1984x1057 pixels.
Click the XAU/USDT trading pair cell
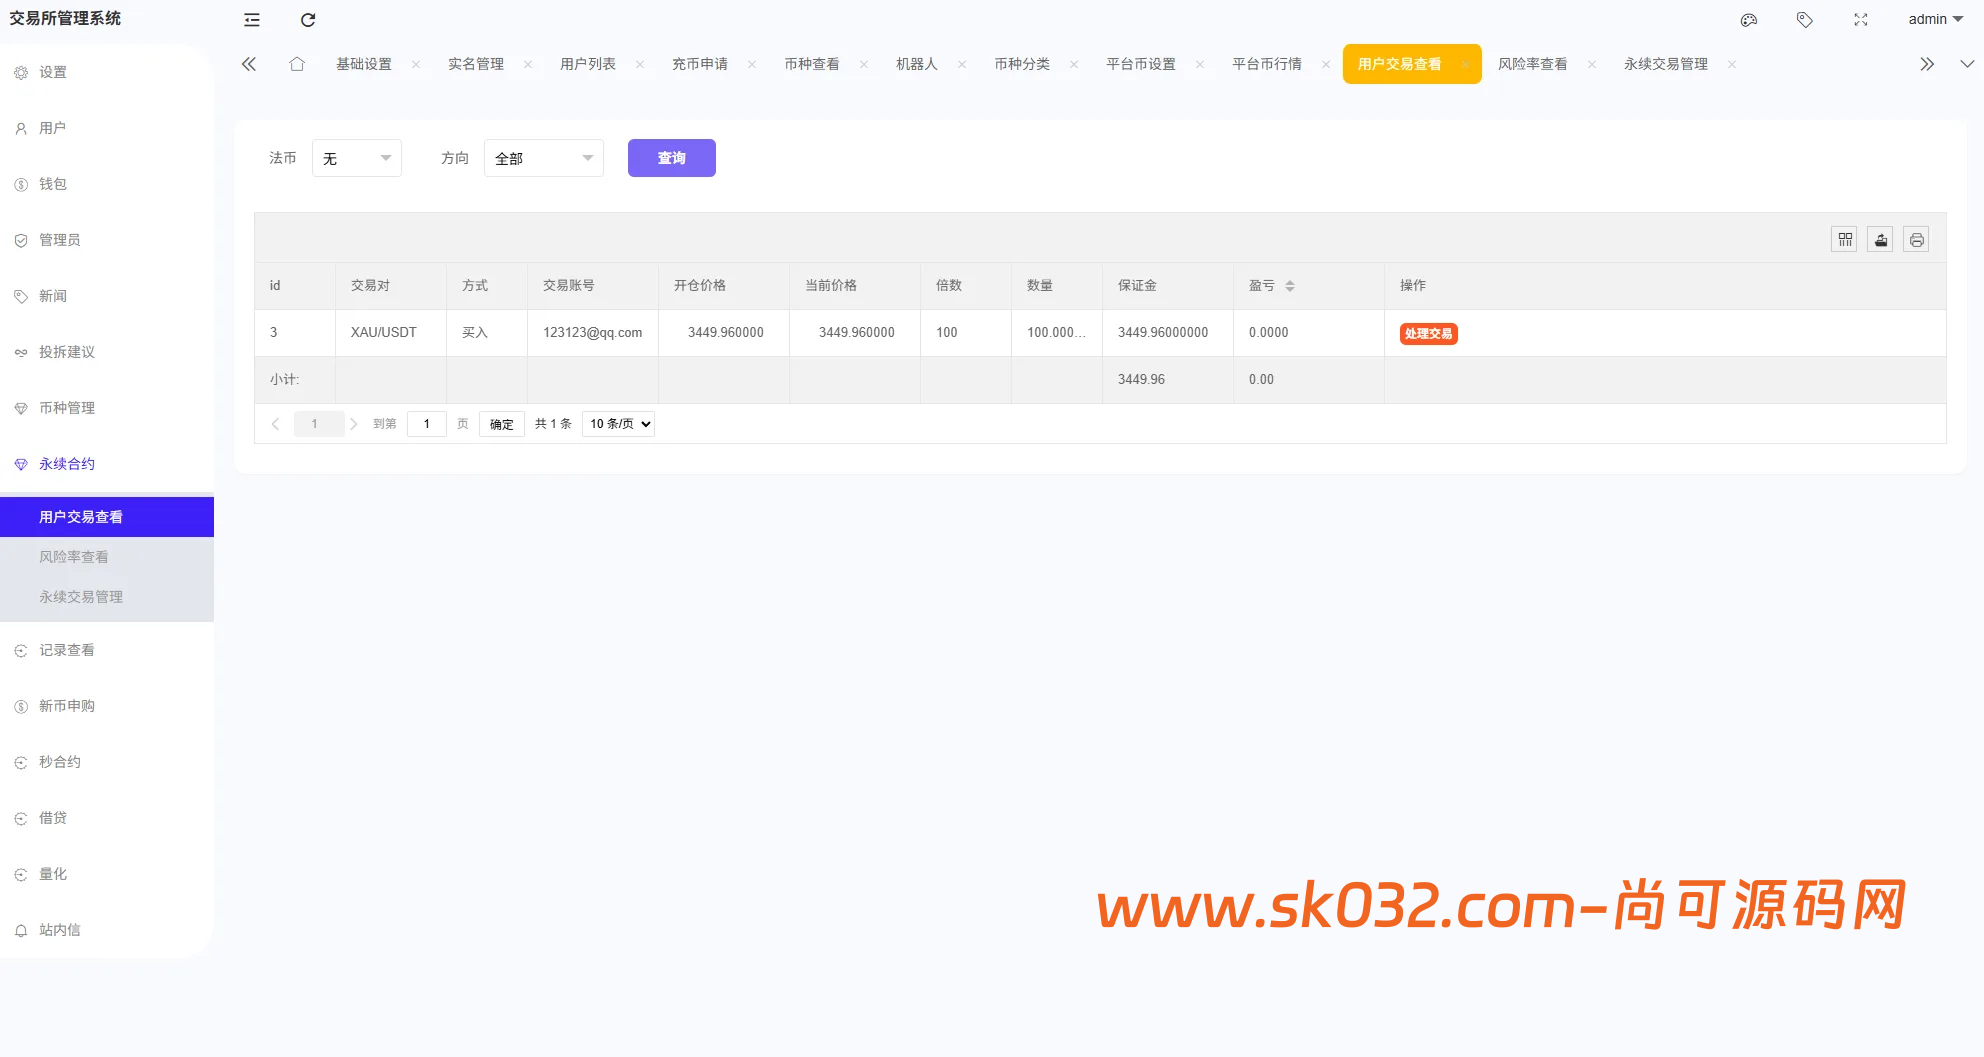(x=391, y=333)
